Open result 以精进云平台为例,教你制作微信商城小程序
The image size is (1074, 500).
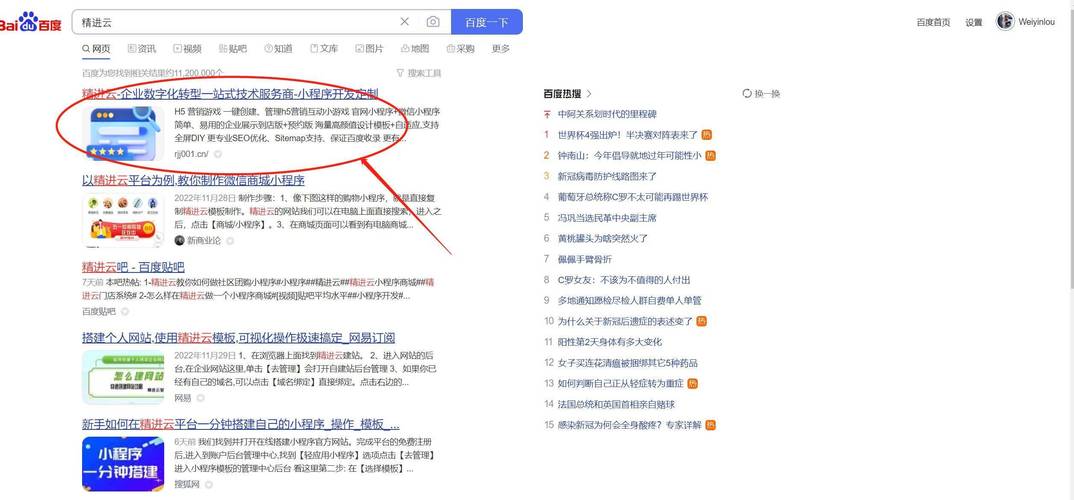click(193, 181)
